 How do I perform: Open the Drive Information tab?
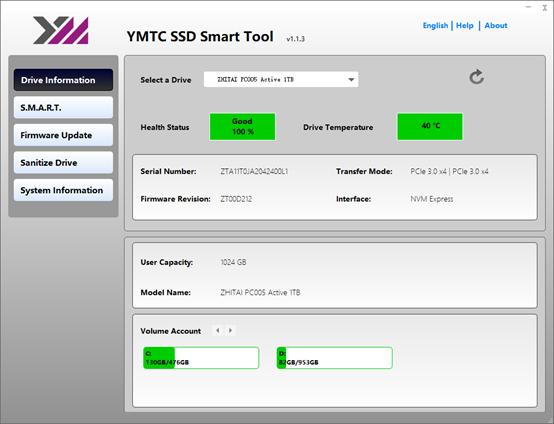63,80
